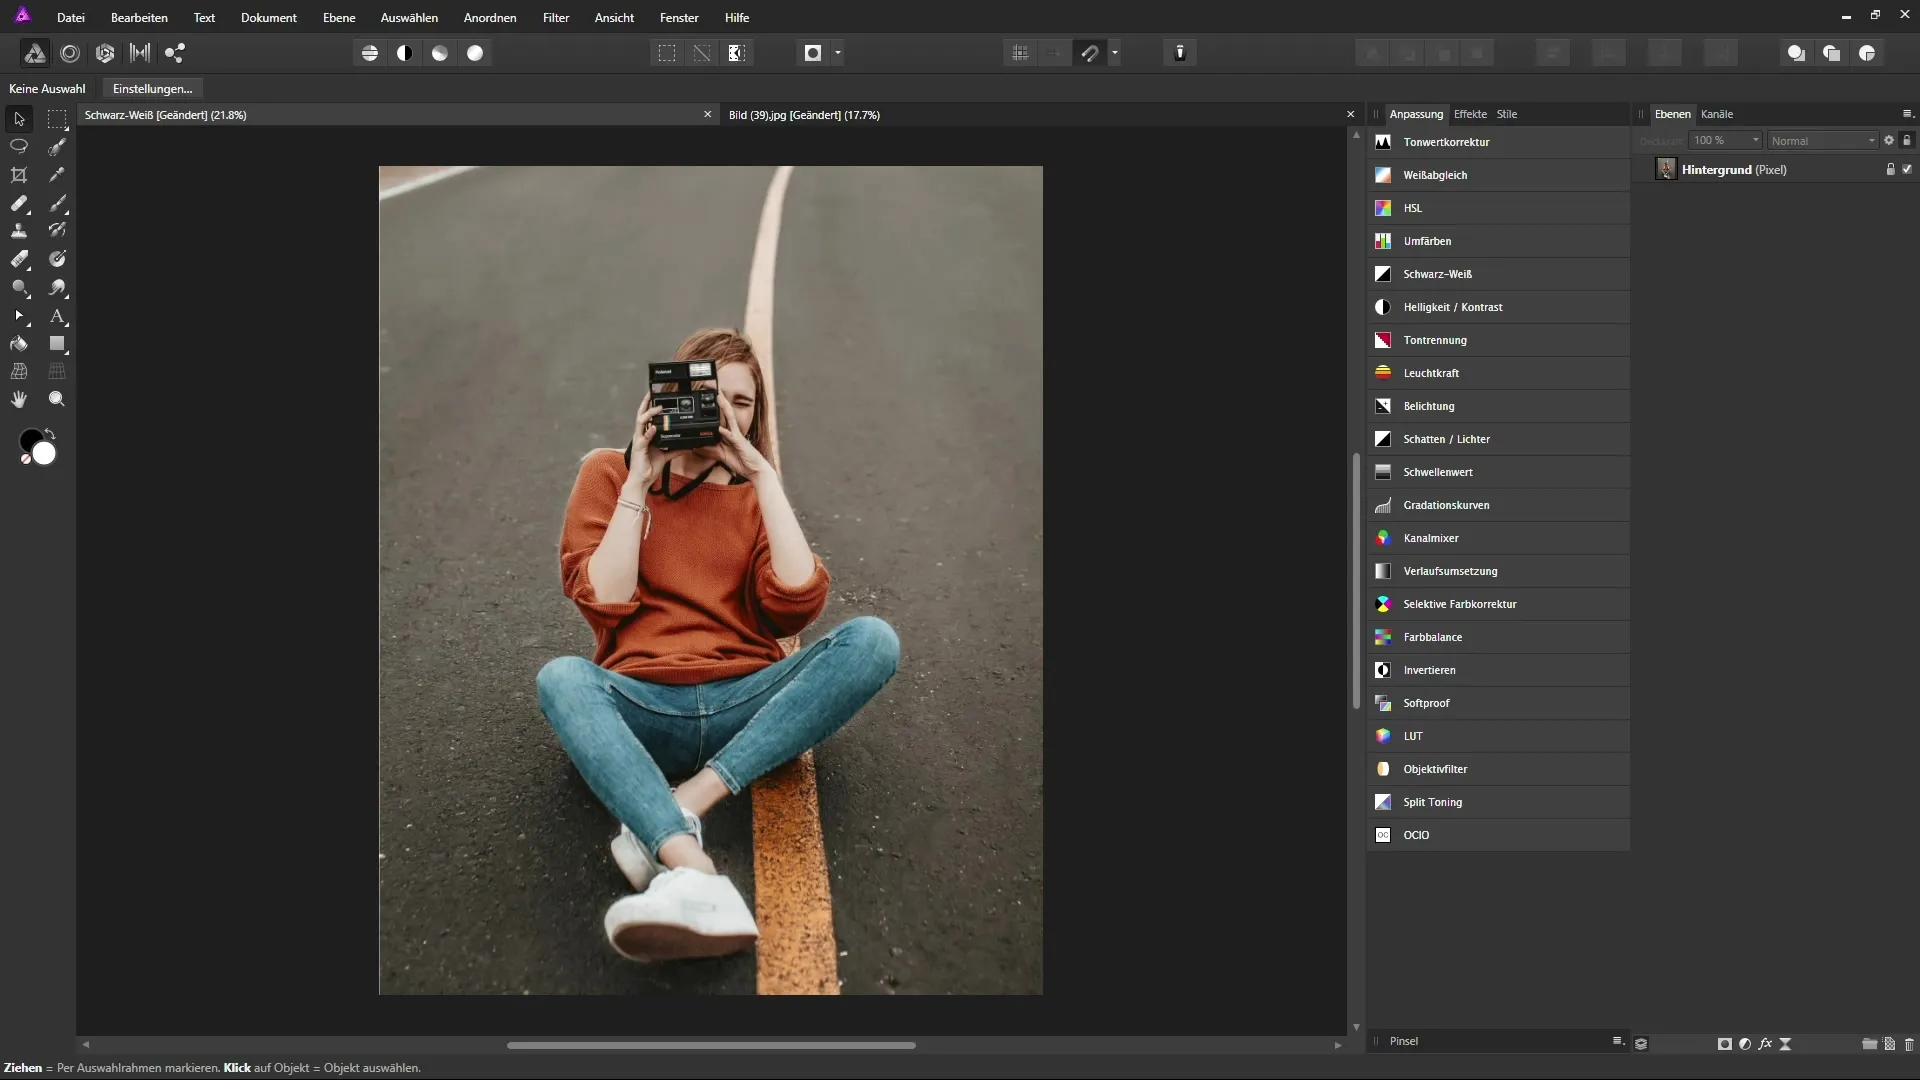Open the Normal blend mode dropdown

pos(1823,141)
